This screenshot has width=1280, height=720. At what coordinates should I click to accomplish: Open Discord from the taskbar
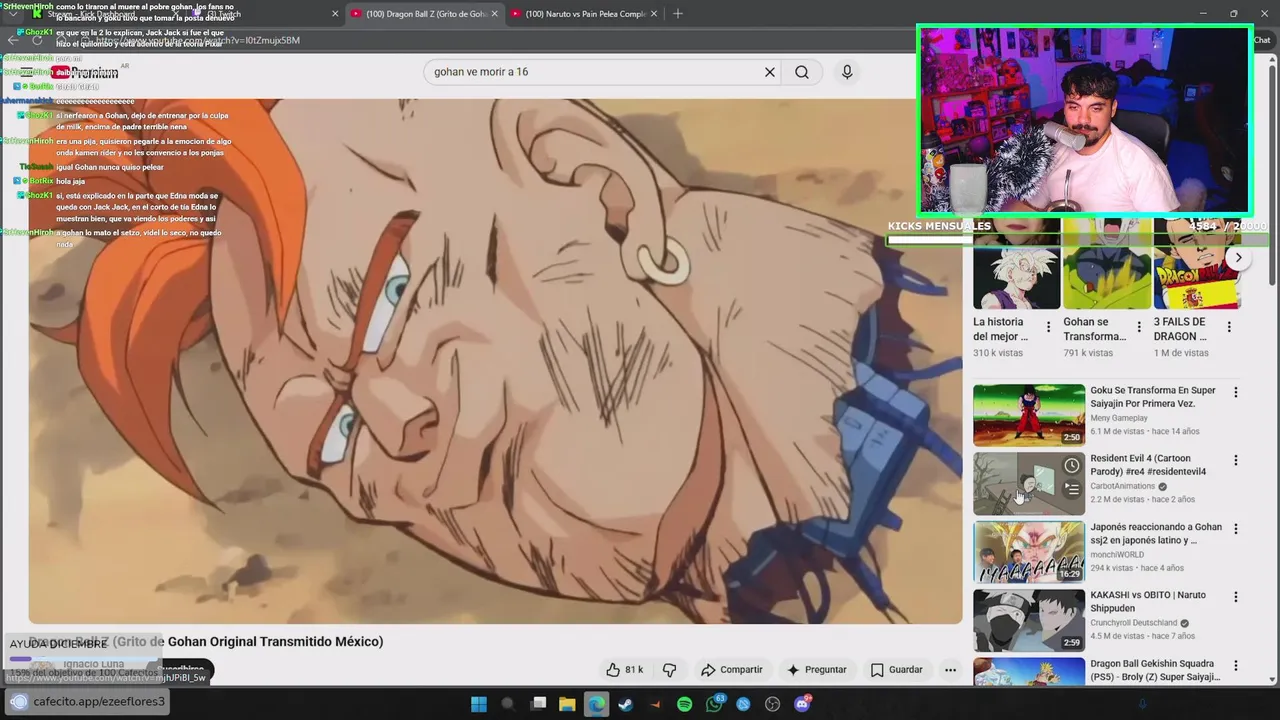(x=802, y=704)
